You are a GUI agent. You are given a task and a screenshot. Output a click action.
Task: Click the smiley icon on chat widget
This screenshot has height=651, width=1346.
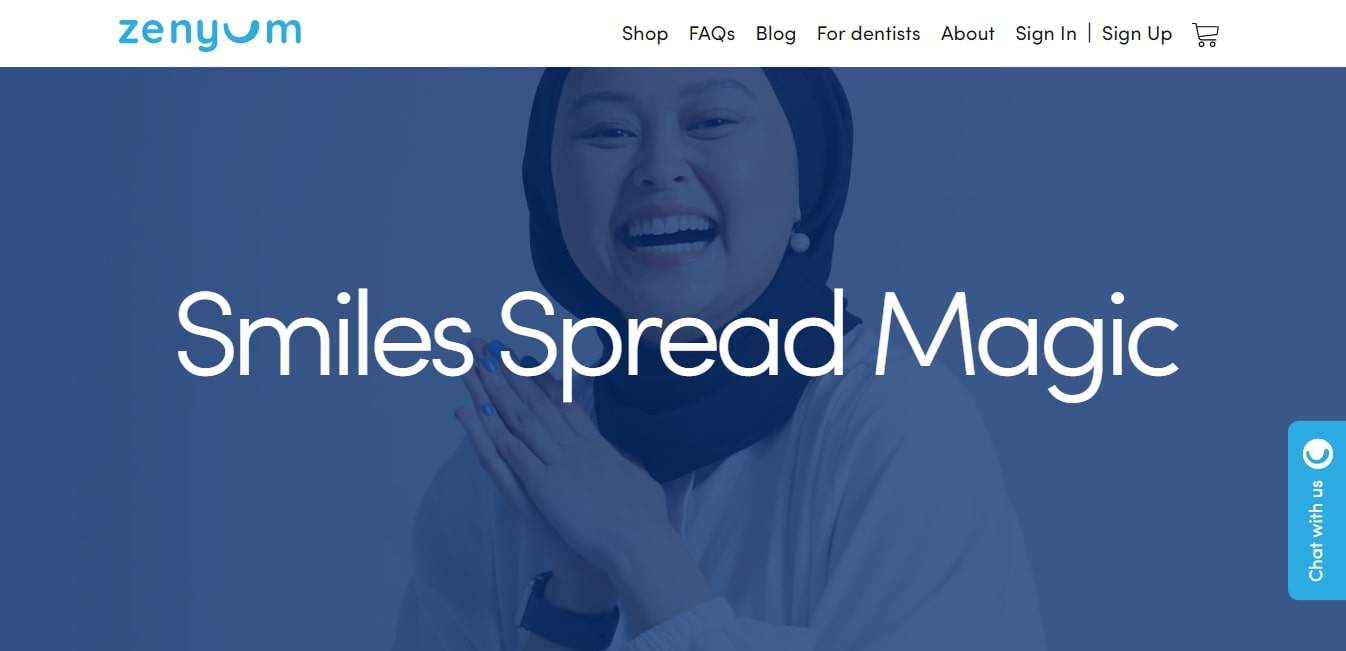pyautogui.click(x=1317, y=454)
